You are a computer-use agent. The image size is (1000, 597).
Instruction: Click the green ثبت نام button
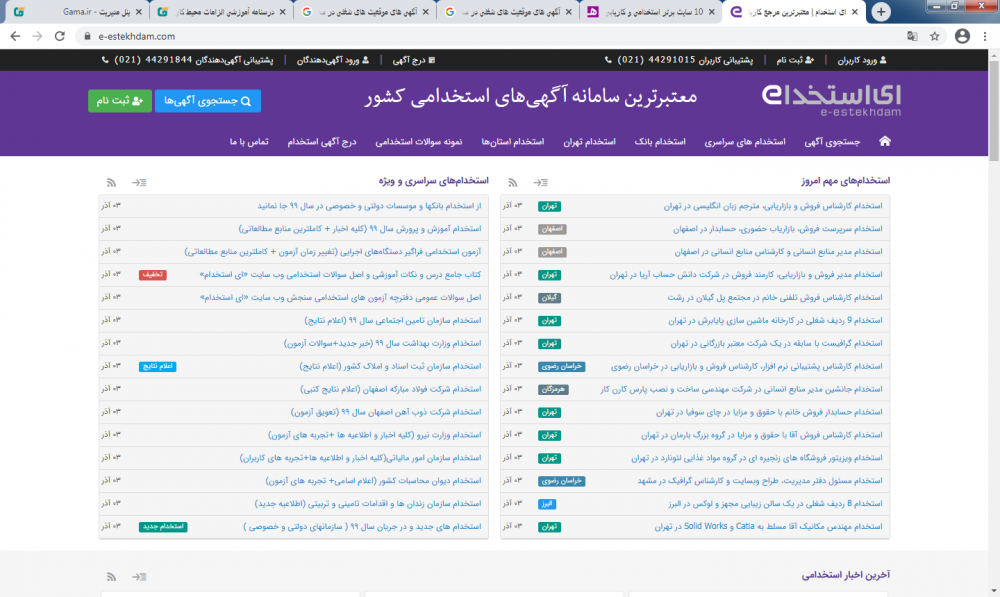(120, 101)
